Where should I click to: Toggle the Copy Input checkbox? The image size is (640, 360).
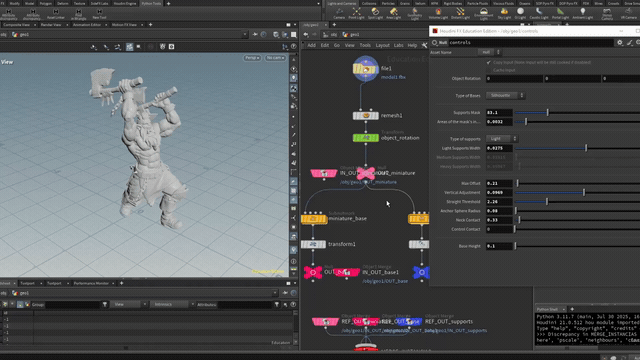pyautogui.click(x=489, y=62)
